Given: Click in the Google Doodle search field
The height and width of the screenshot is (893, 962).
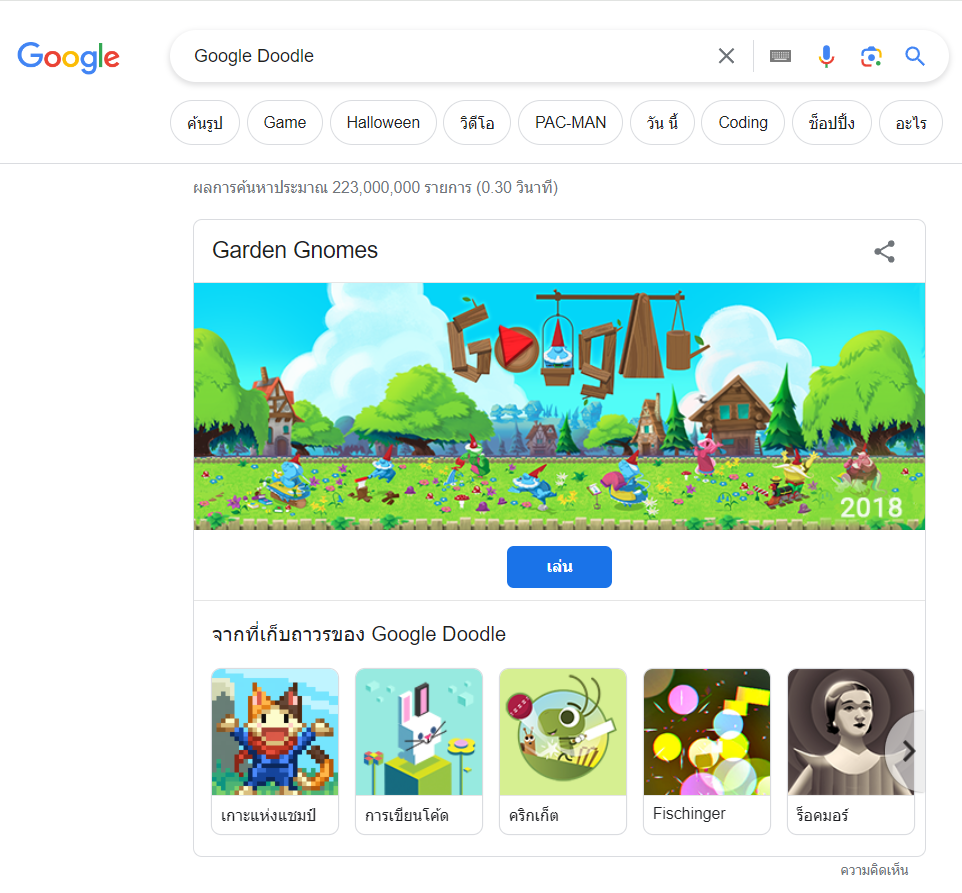Looking at the screenshot, I should (448, 56).
